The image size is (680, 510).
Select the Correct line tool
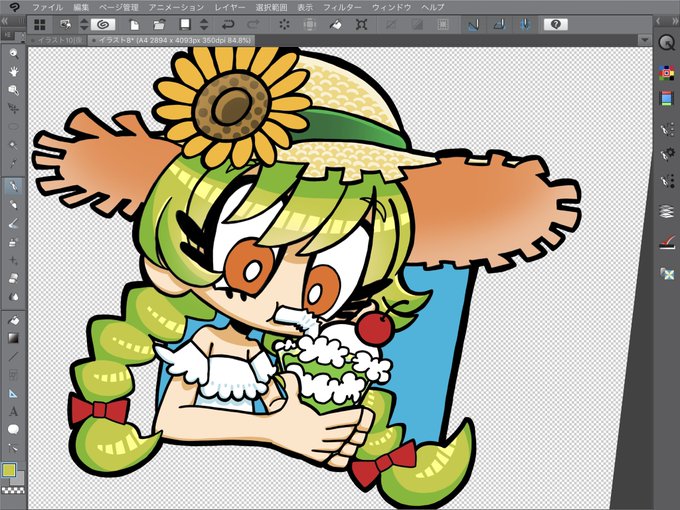13,448
